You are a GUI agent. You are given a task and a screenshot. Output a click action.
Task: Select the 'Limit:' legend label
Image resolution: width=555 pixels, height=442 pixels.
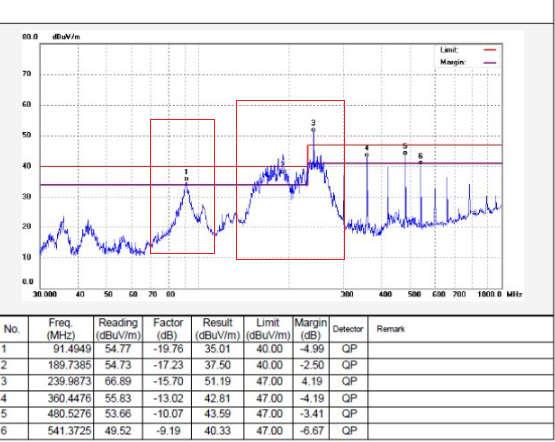click(x=449, y=50)
